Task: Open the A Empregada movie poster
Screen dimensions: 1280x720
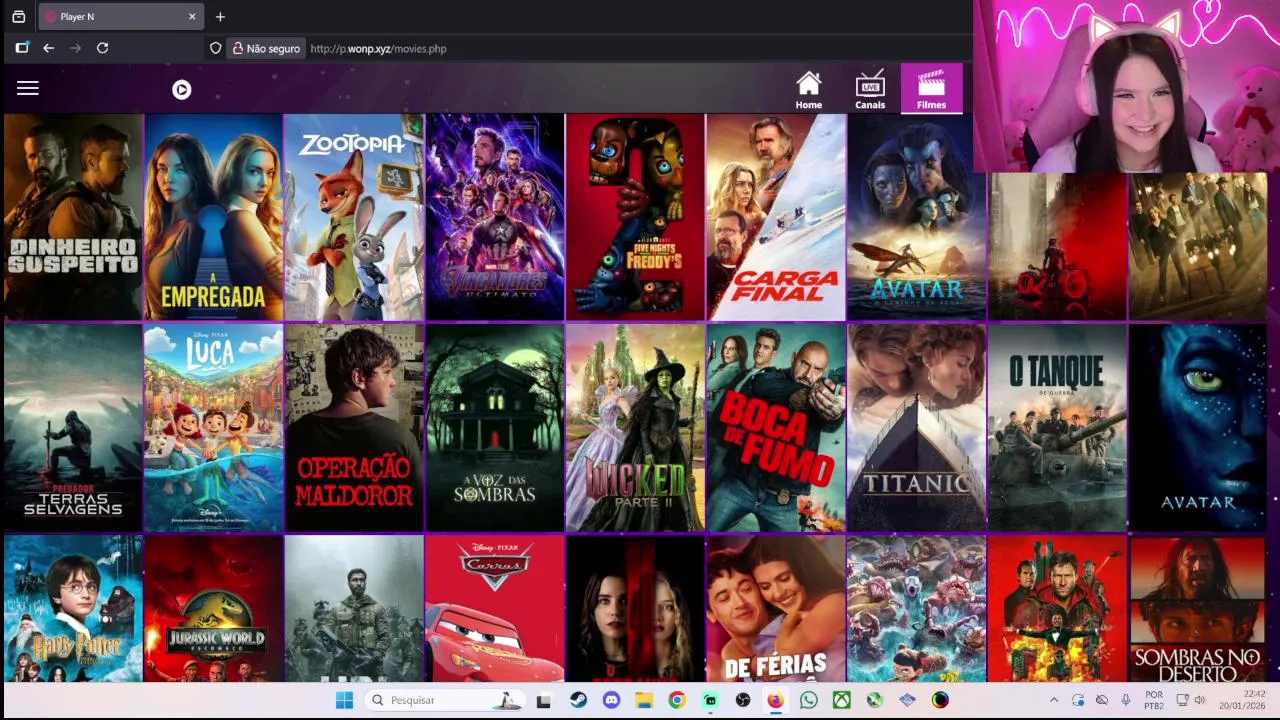Action: tap(213, 217)
